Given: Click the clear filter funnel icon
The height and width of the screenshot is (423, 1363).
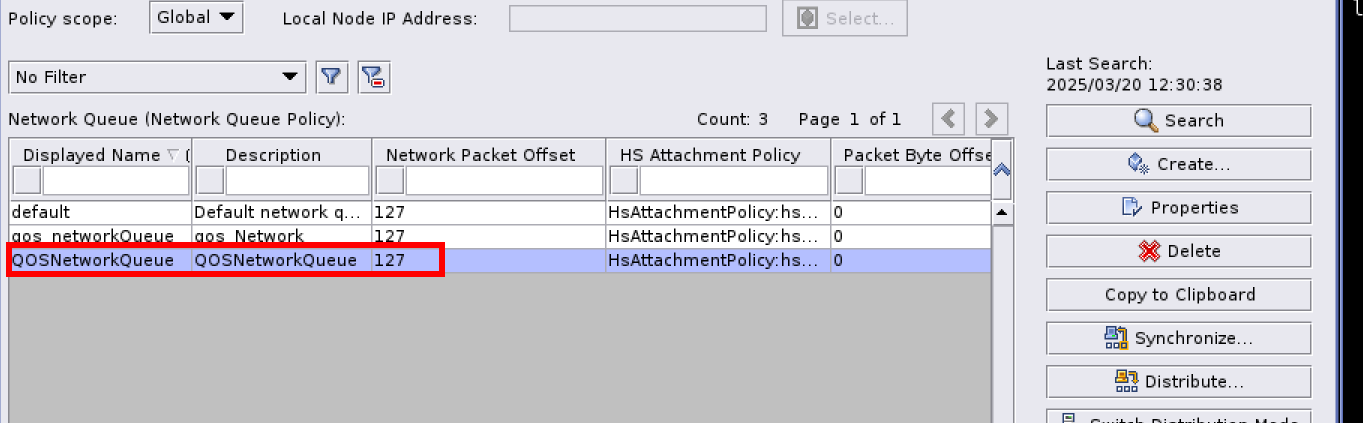Looking at the screenshot, I should [x=374, y=77].
